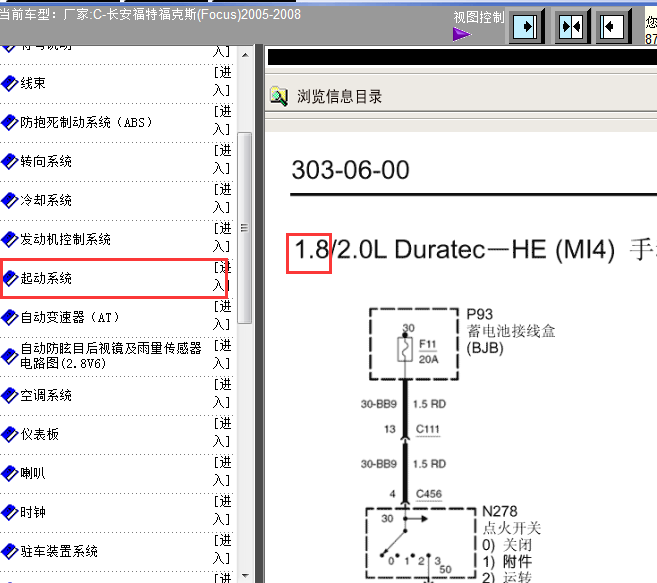
Task: Click the F11 20A fuse label
Action: pos(428,351)
